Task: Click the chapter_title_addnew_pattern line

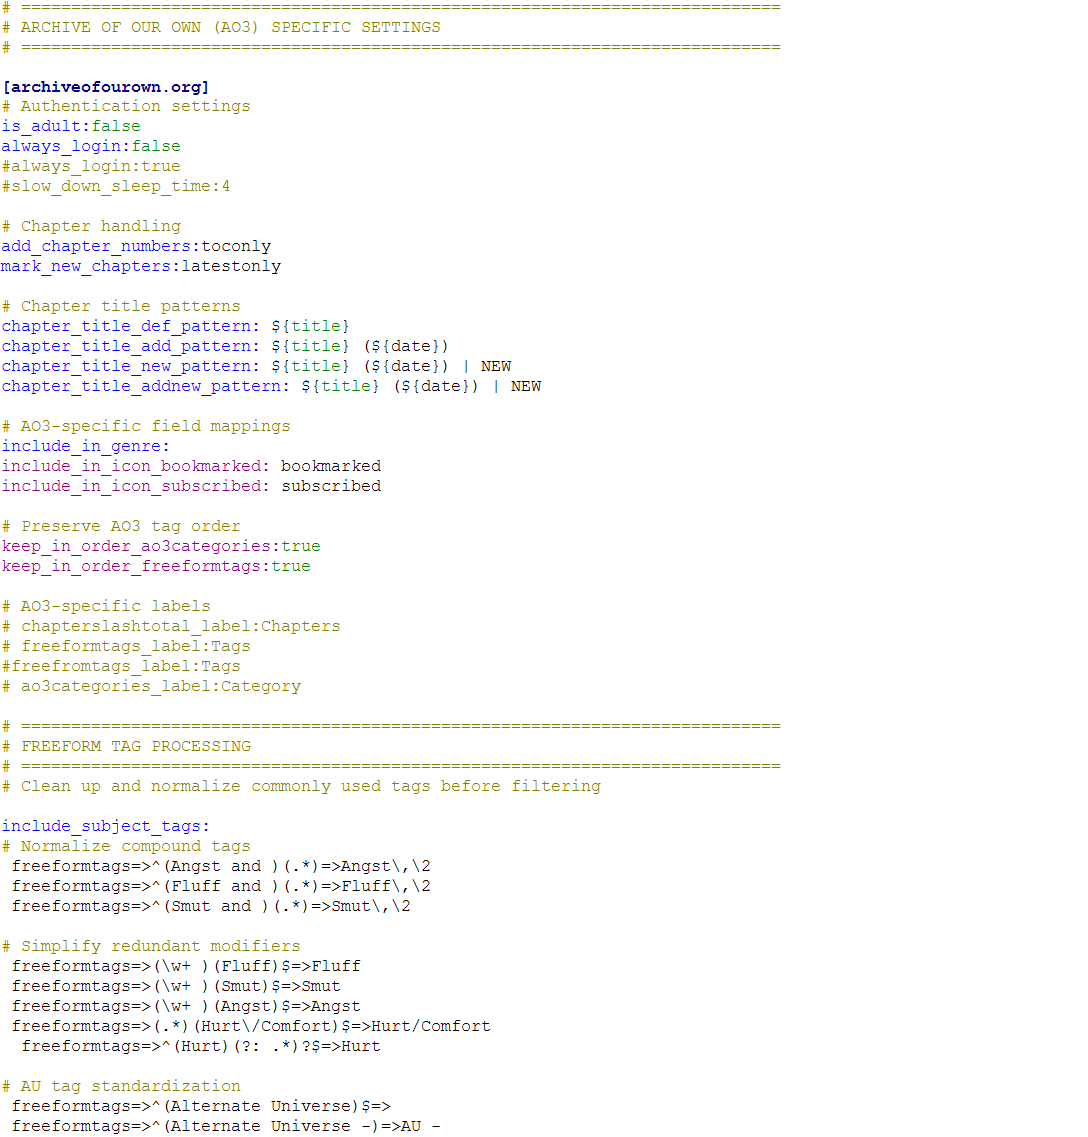Action: tap(271, 386)
